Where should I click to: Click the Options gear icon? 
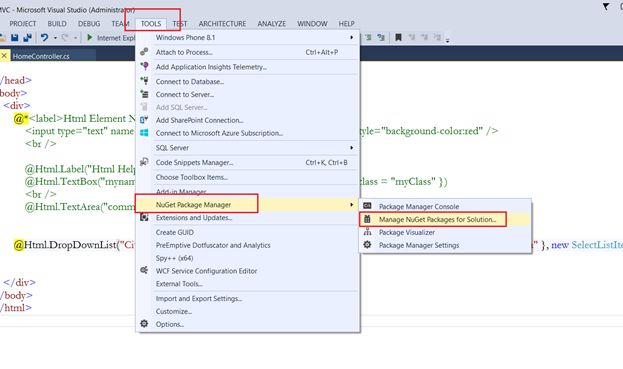(144, 324)
